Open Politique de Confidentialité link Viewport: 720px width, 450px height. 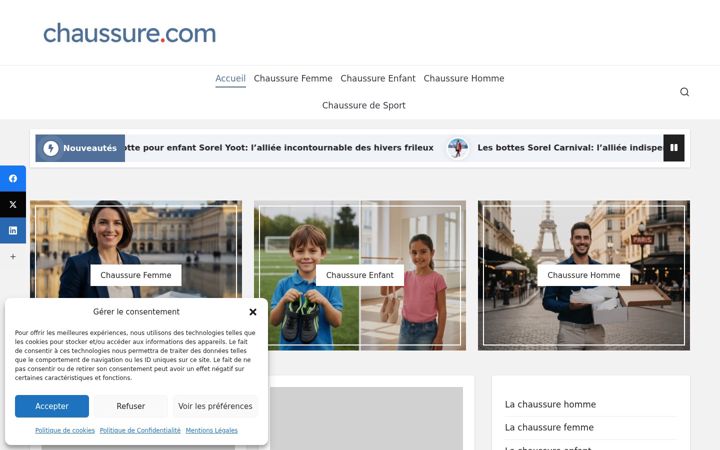(x=140, y=430)
